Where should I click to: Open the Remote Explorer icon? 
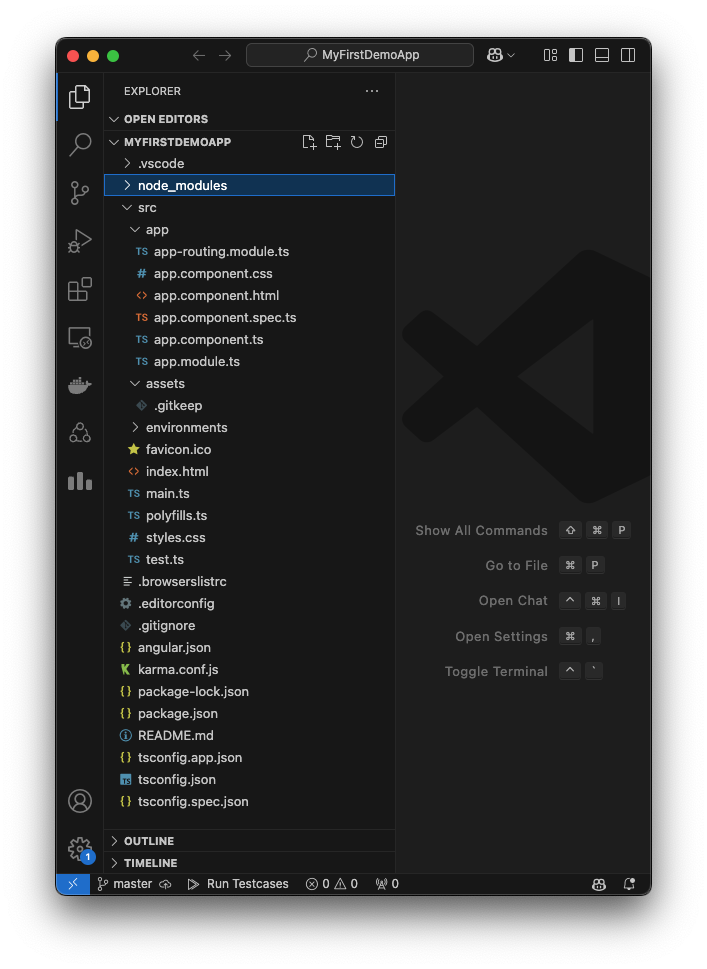point(80,337)
